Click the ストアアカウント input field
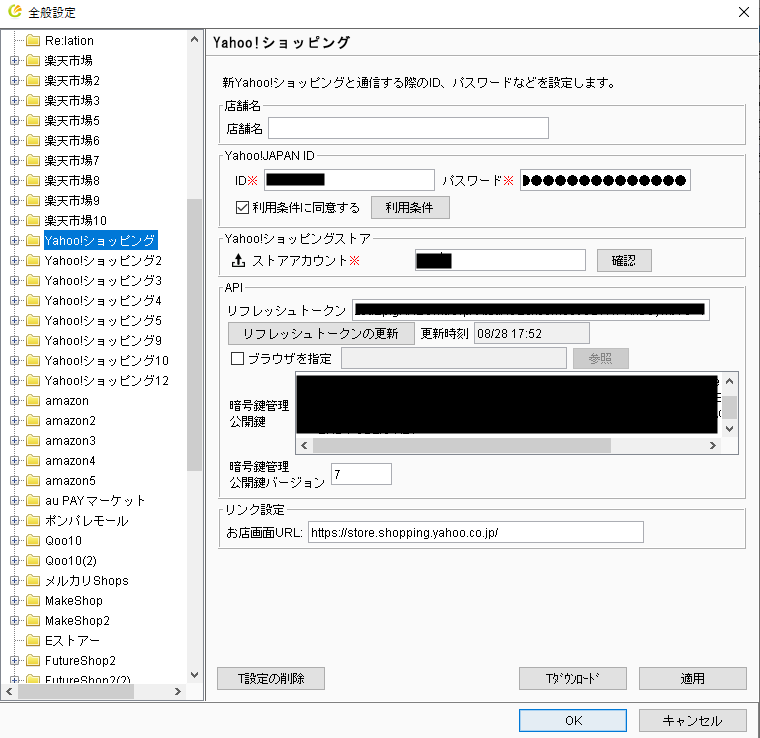 click(500, 261)
